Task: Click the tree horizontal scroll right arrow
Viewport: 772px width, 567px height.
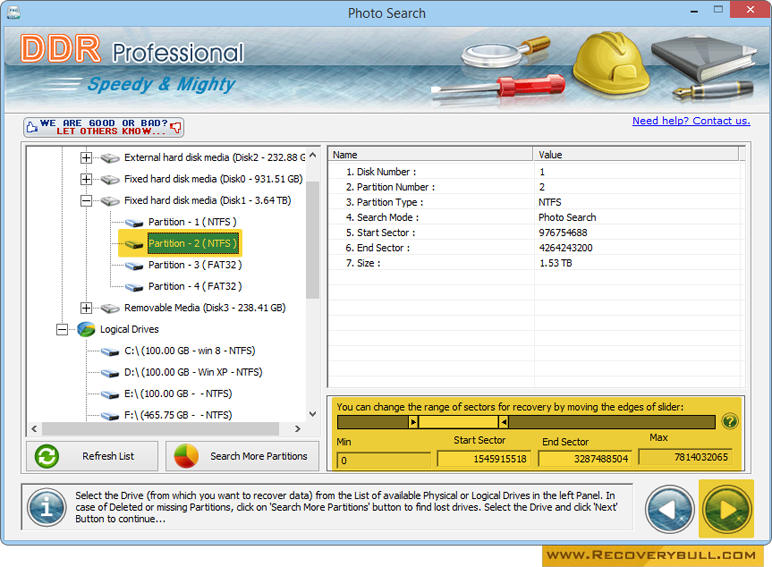Action: point(297,429)
